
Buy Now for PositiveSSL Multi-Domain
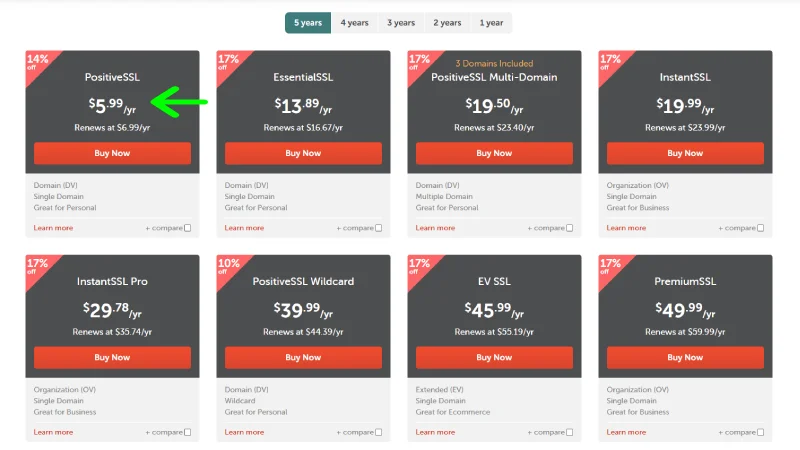(x=494, y=153)
